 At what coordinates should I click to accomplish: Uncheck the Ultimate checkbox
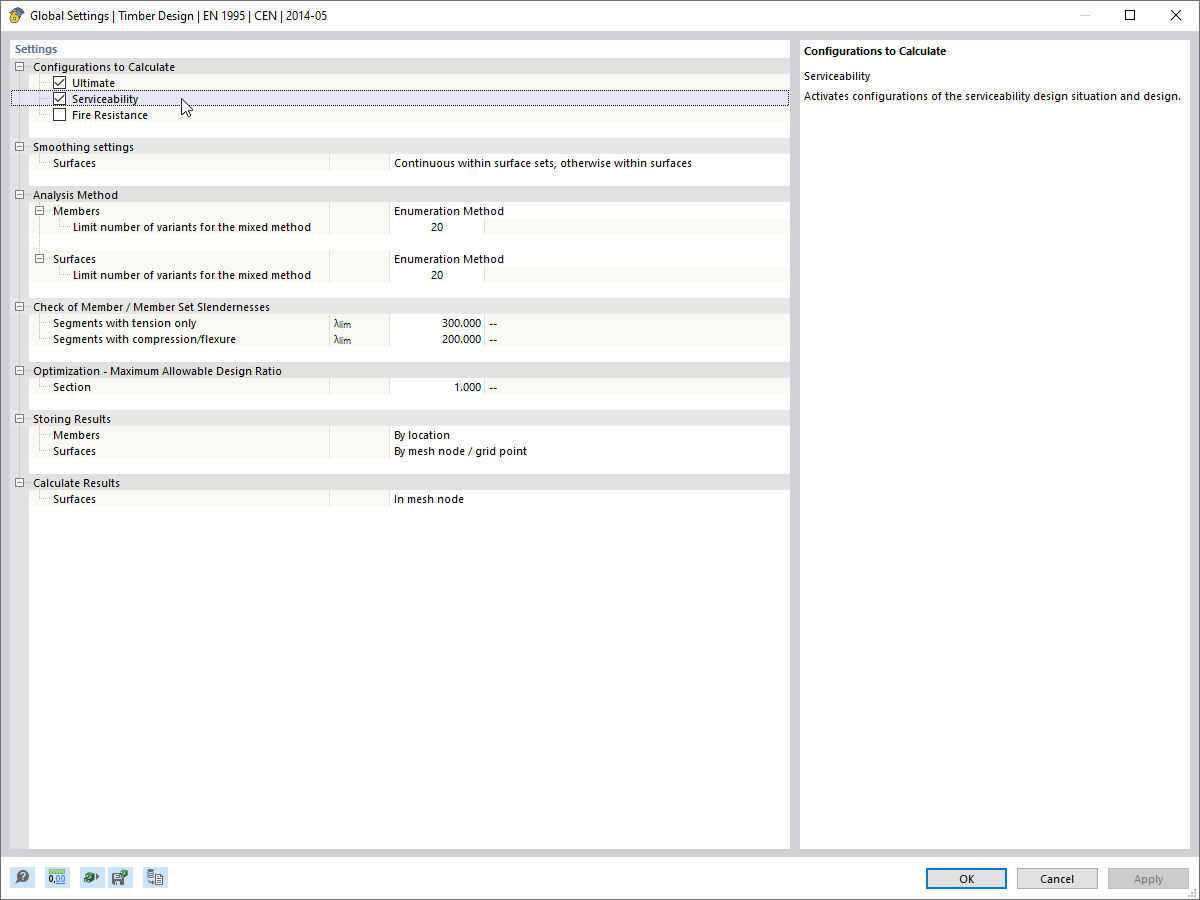pyautogui.click(x=60, y=83)
